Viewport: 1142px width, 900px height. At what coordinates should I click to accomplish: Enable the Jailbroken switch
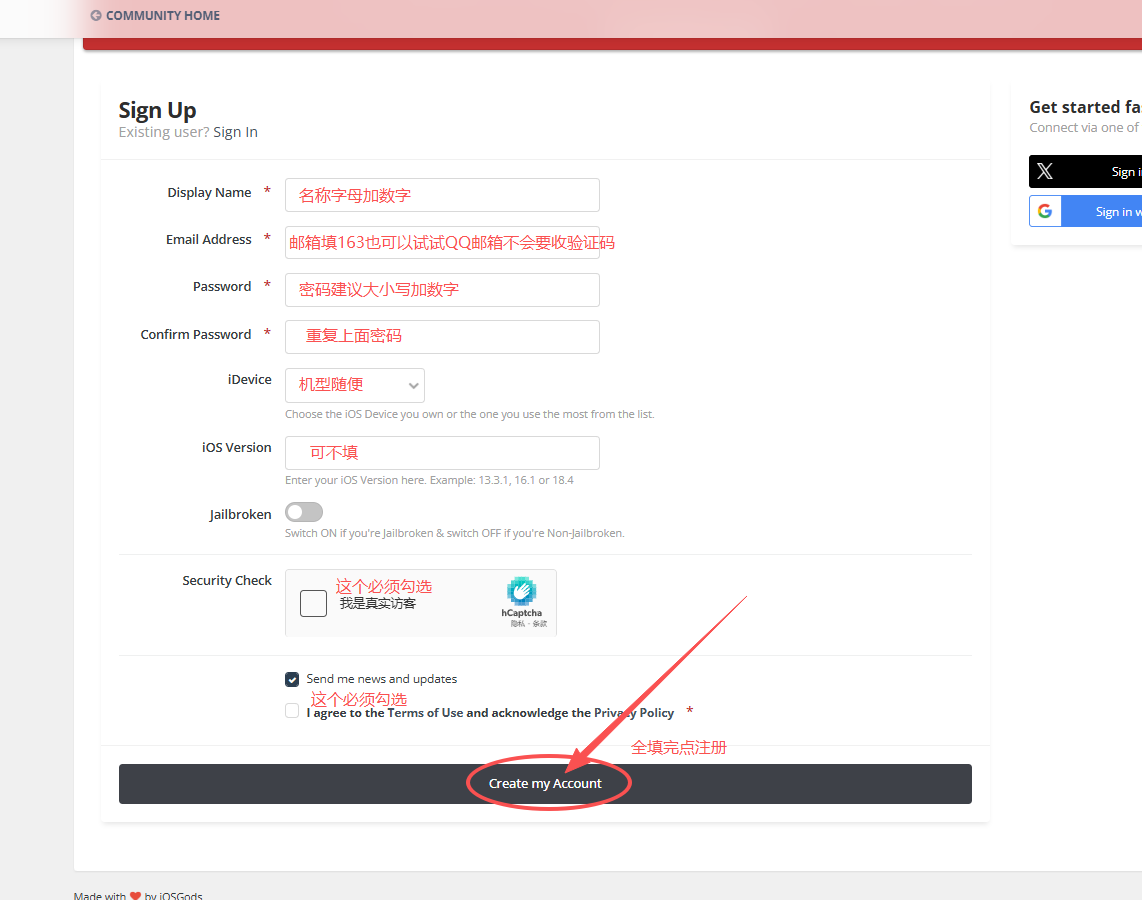click(x=303, y=511)
